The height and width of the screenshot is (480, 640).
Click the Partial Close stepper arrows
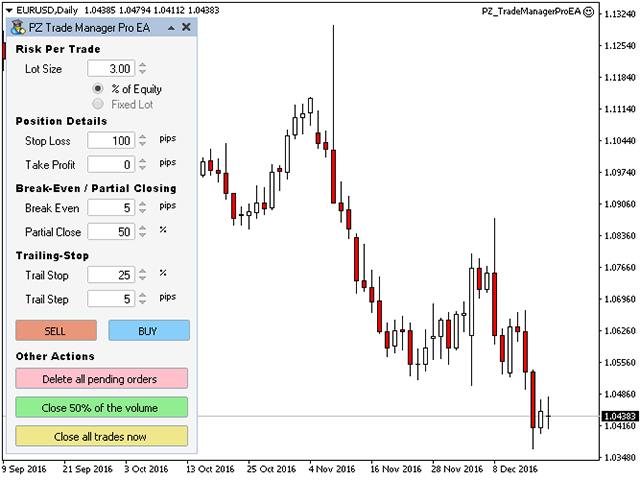[142, 231]
